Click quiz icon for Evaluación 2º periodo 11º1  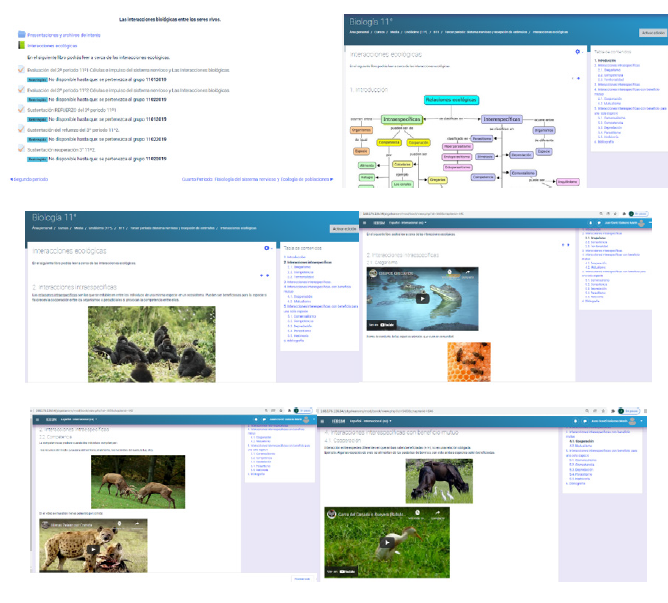[21, 71]
